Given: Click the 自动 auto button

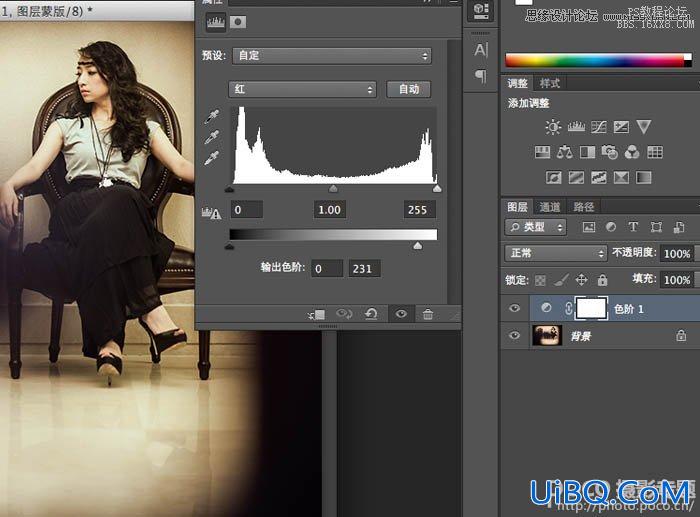Looking at the screenshot, I should (408, 89).
